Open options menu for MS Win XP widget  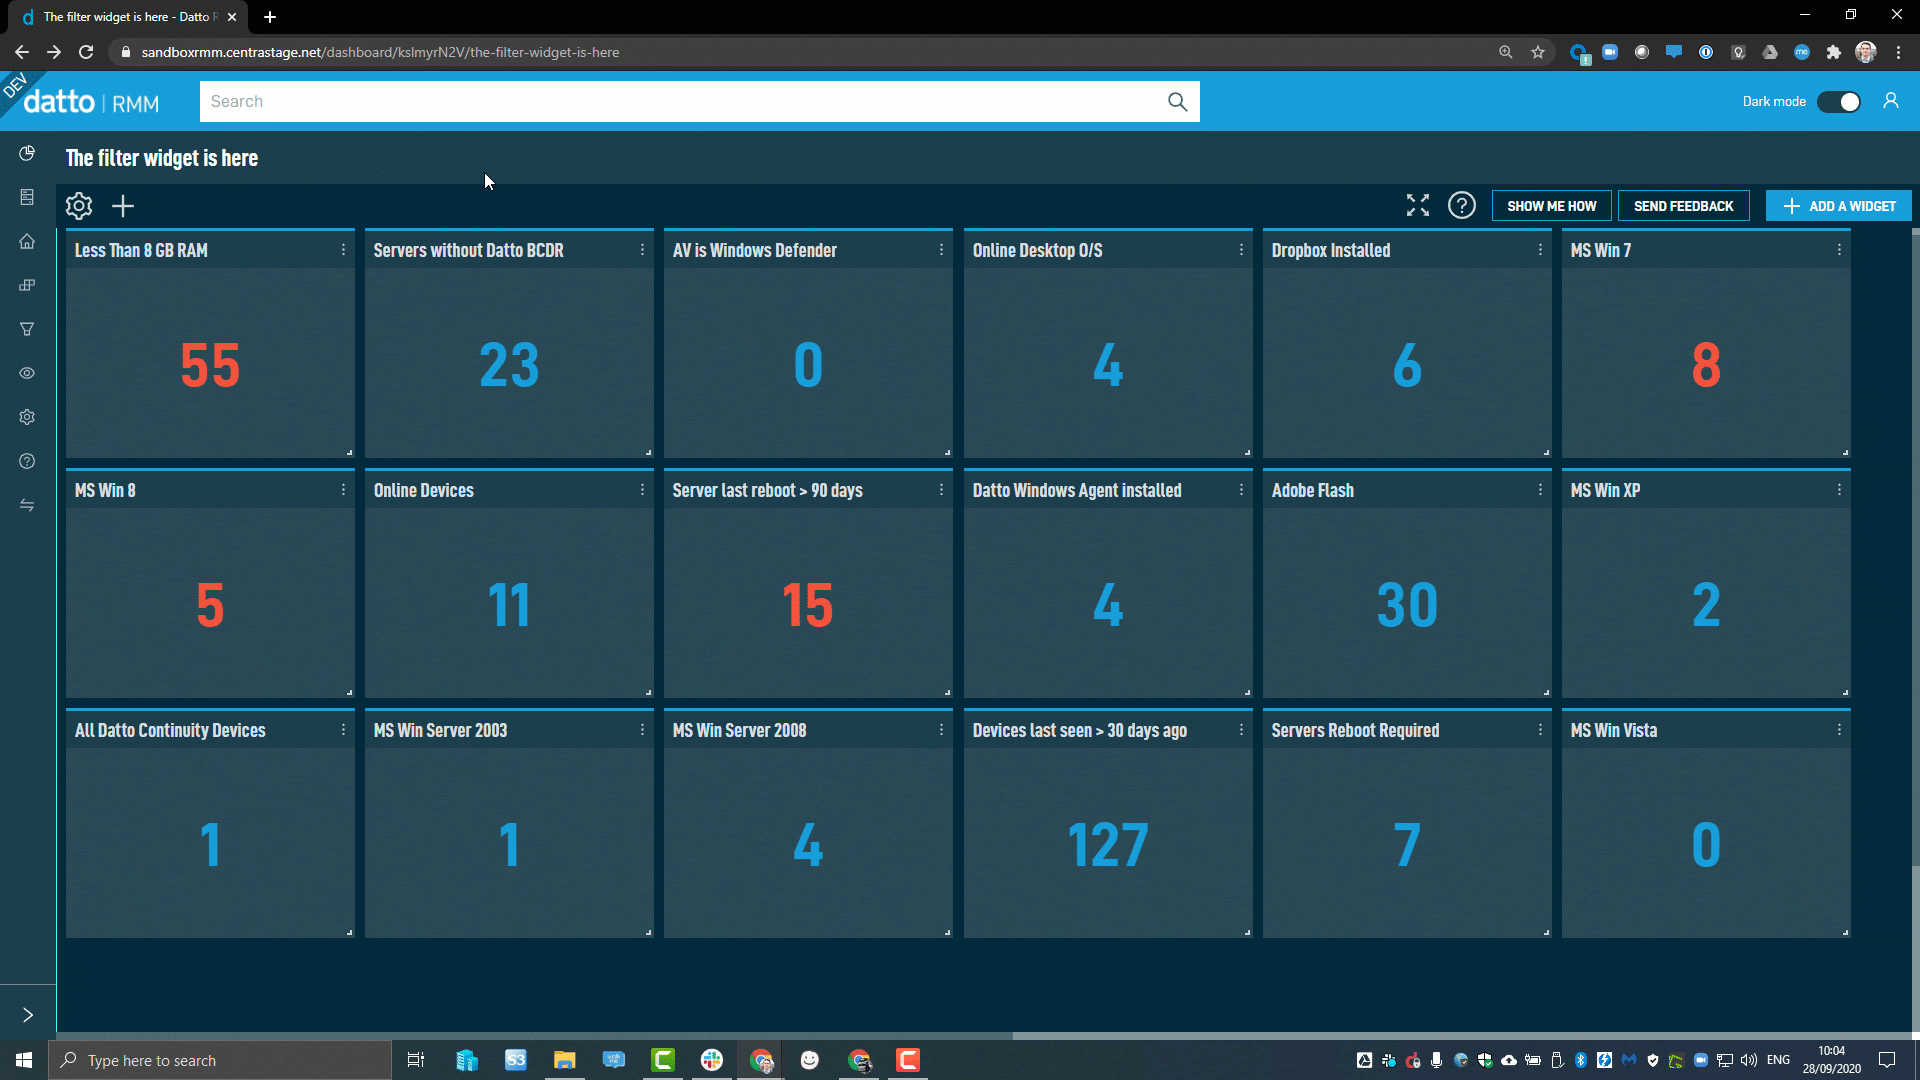coord(1839,490)
